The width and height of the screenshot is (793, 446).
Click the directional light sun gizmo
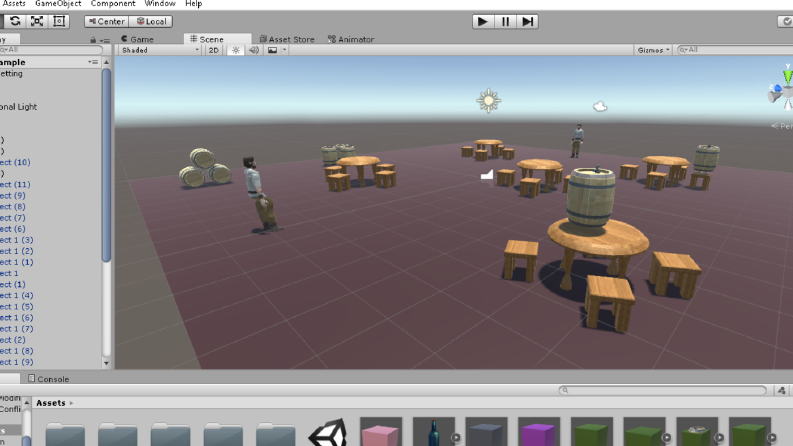(489, 101)
